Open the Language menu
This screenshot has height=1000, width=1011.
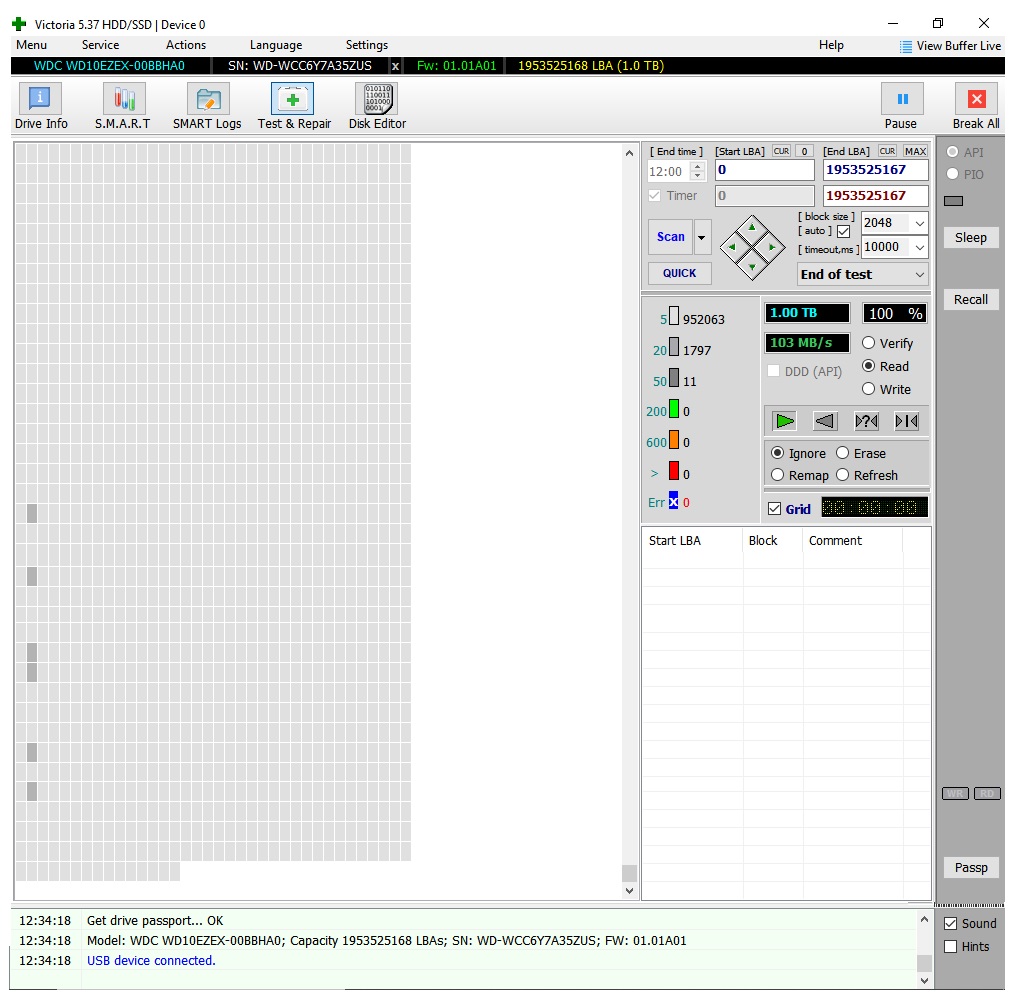(276, 45)
